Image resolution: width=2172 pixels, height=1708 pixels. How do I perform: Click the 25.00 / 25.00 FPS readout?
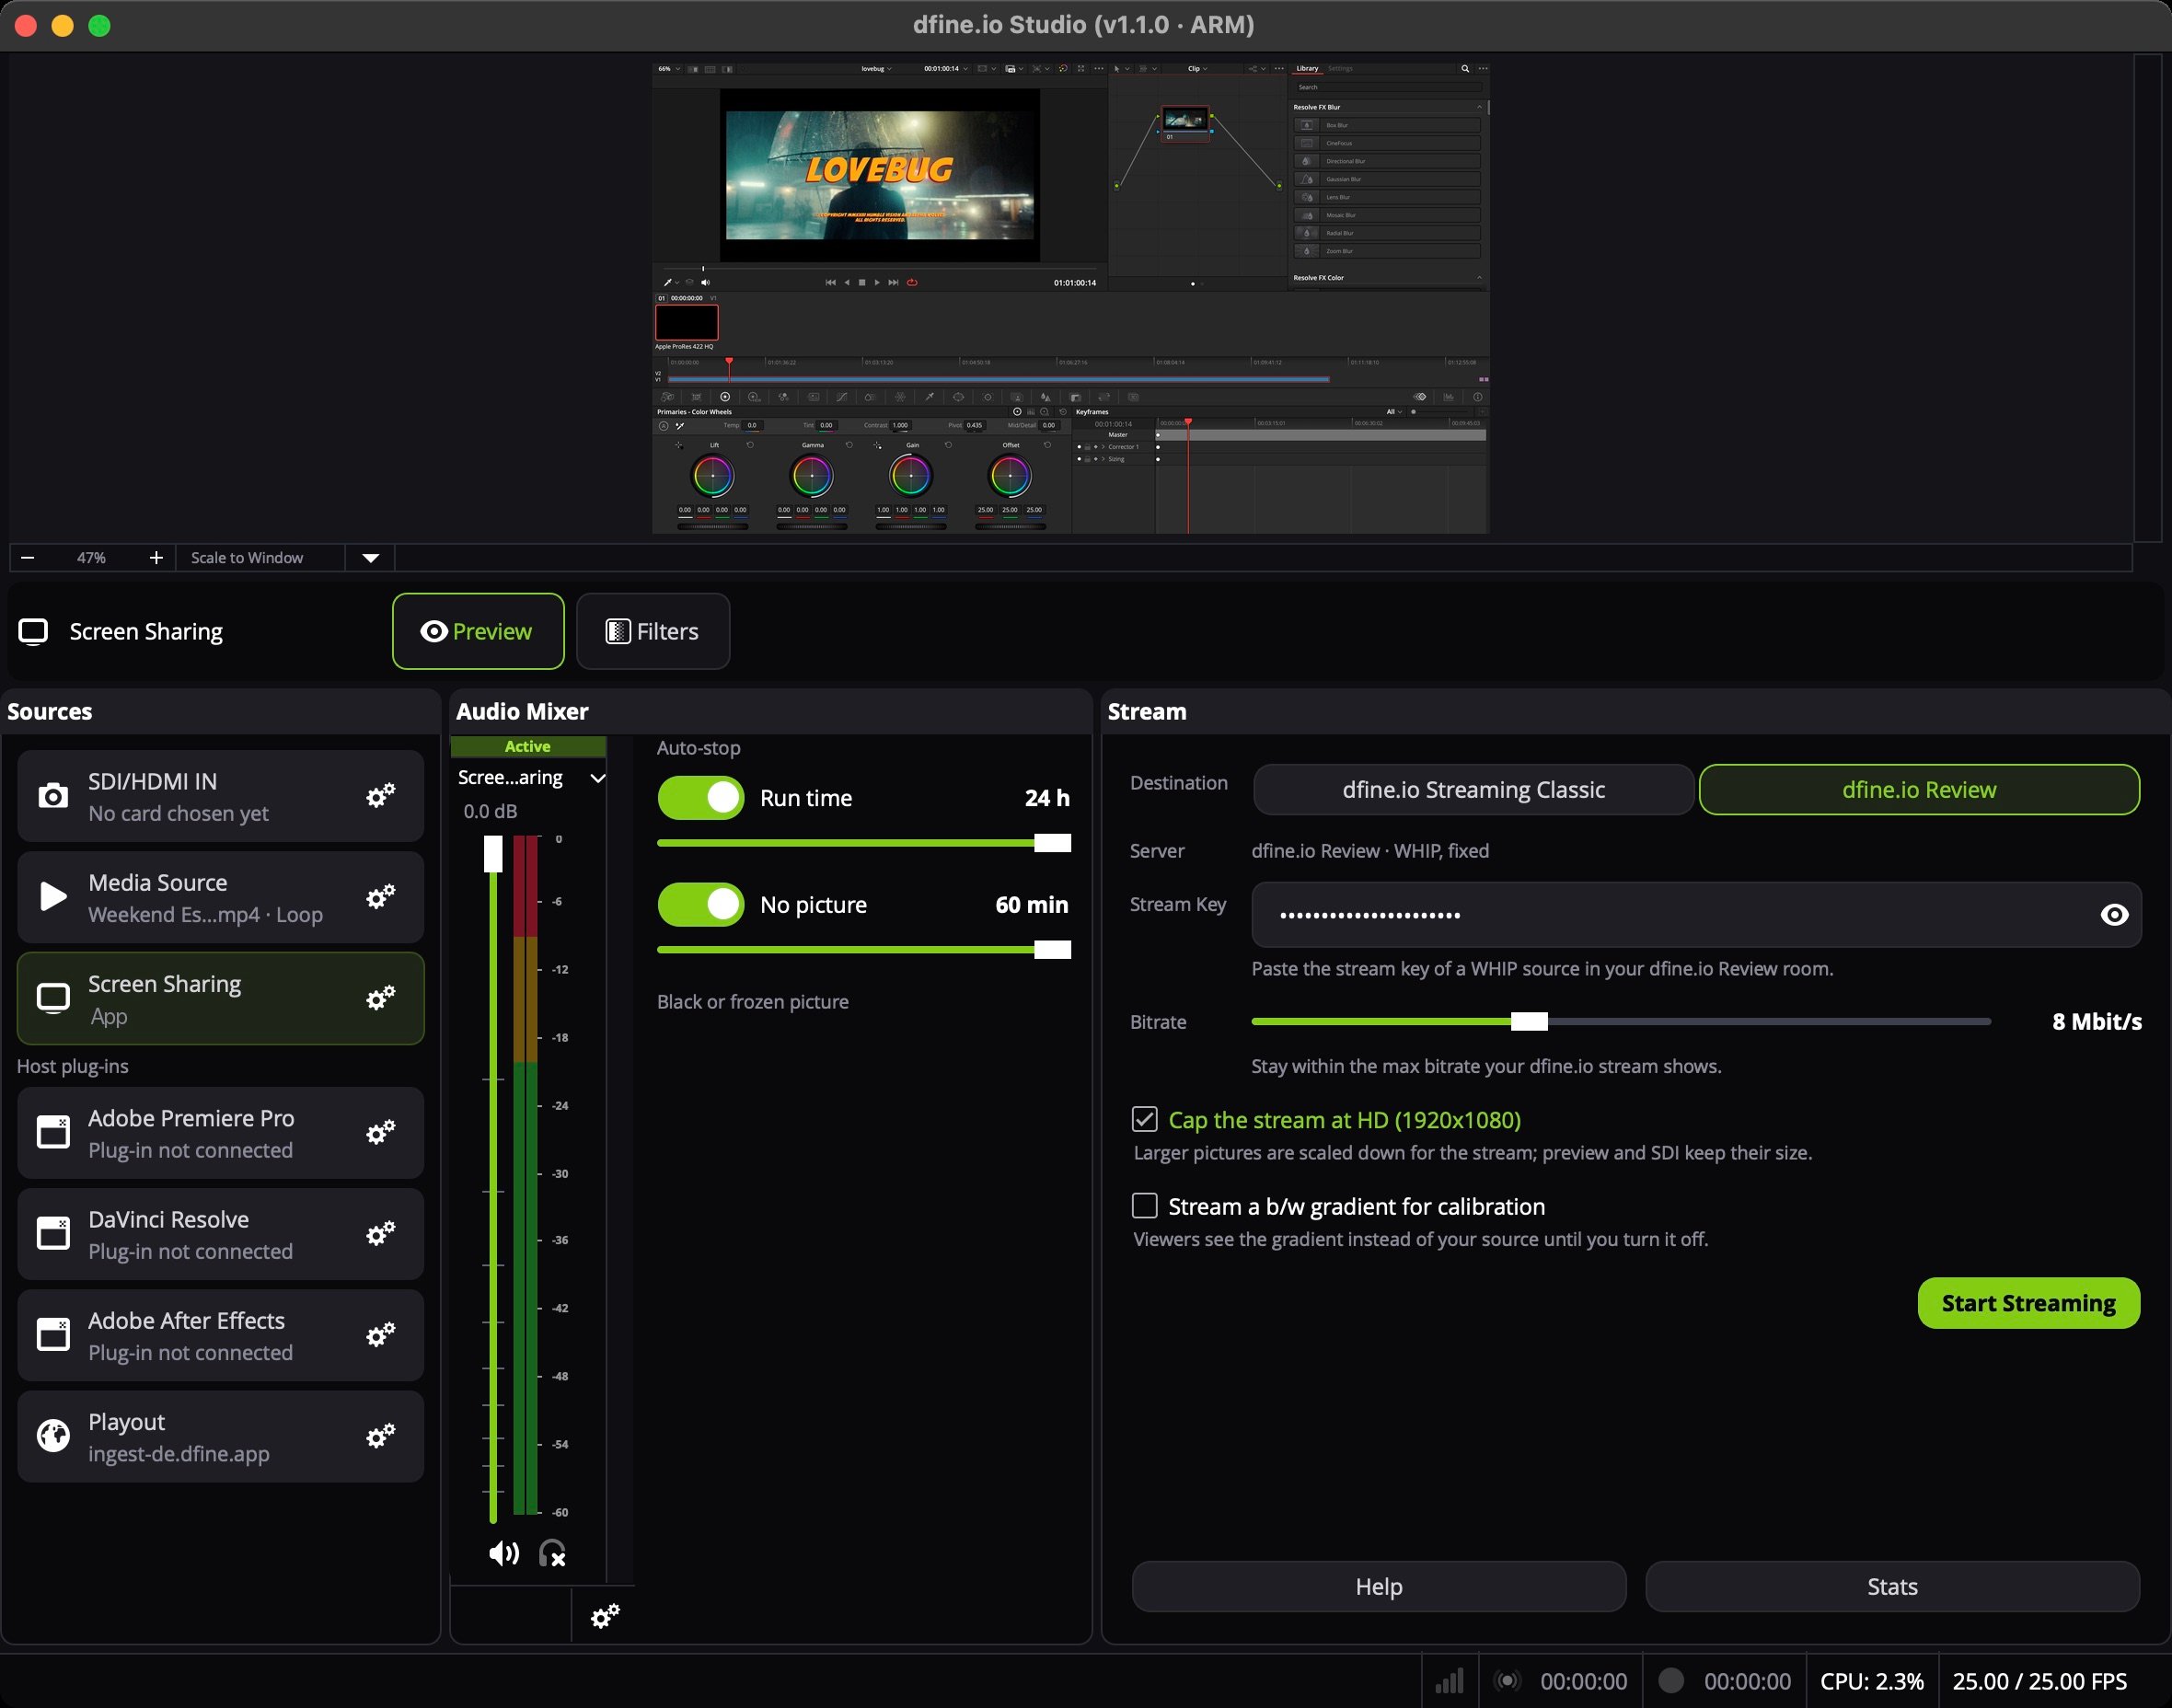[2040, 1681]
